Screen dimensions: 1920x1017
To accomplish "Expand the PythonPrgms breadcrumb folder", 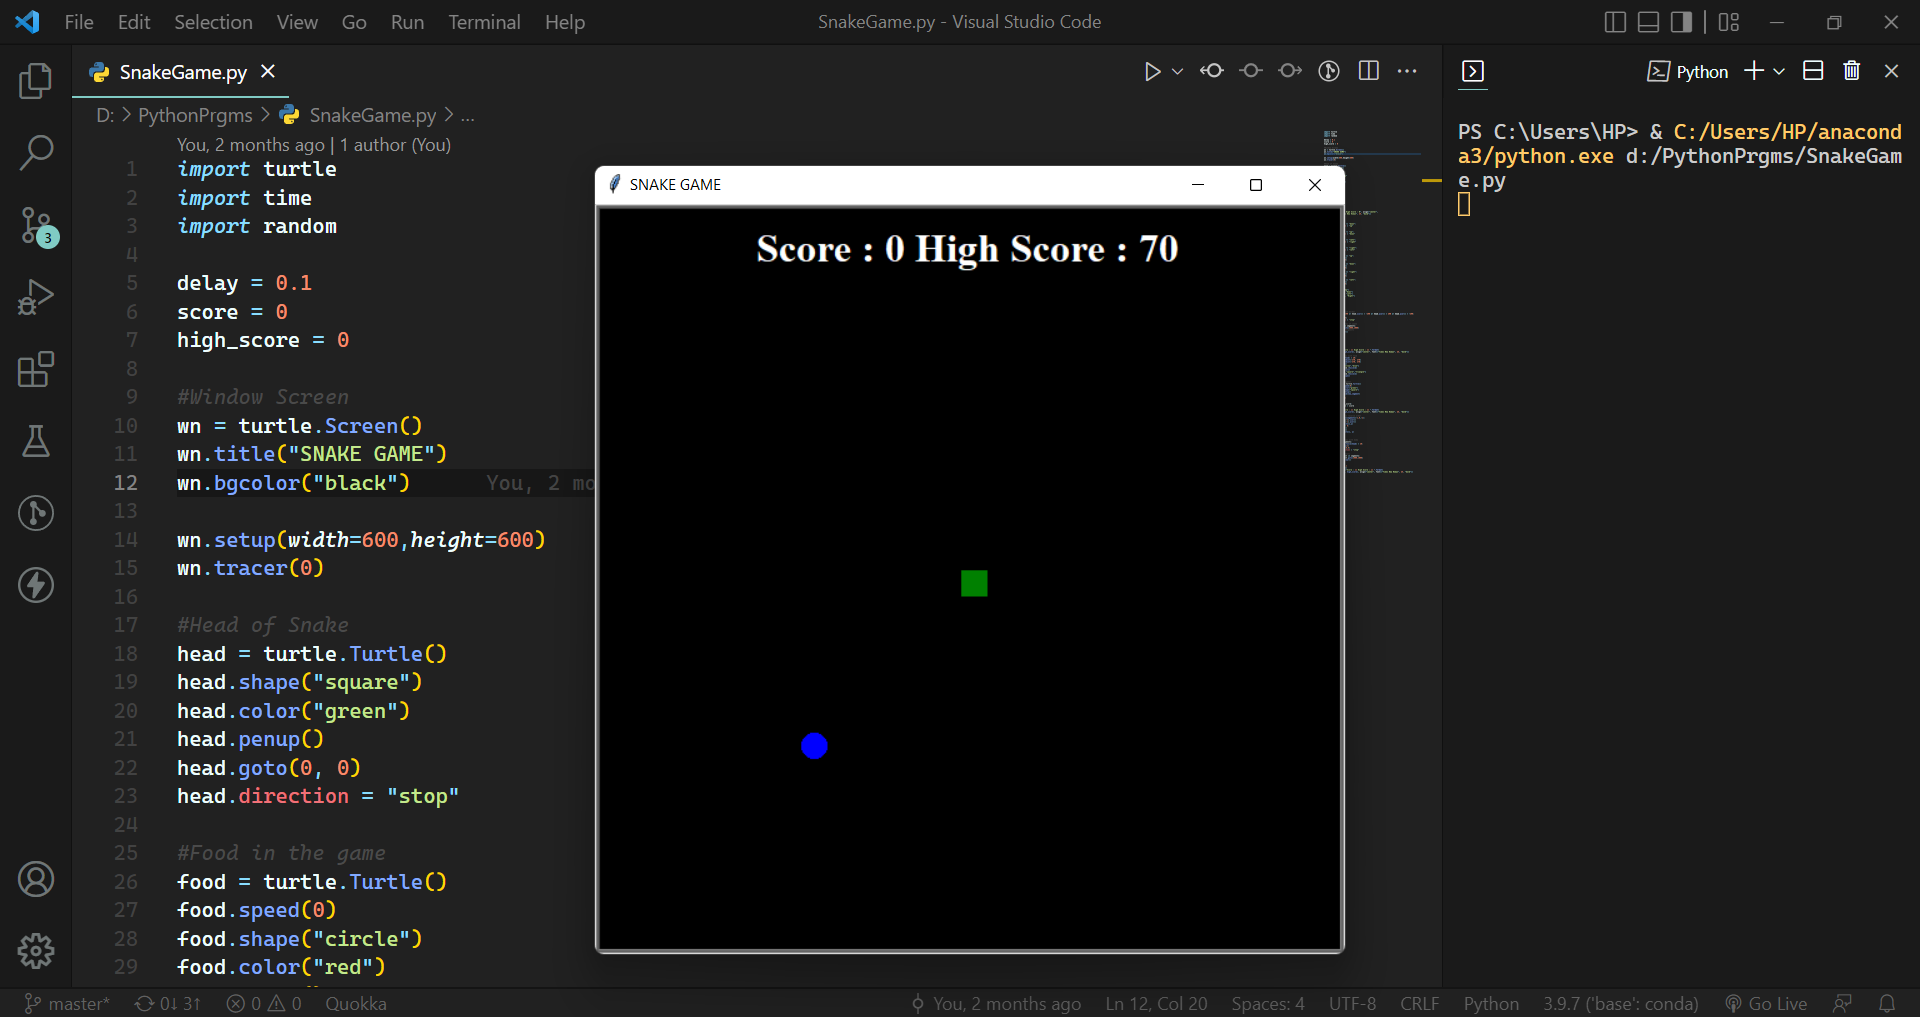I will pos(195,115).
